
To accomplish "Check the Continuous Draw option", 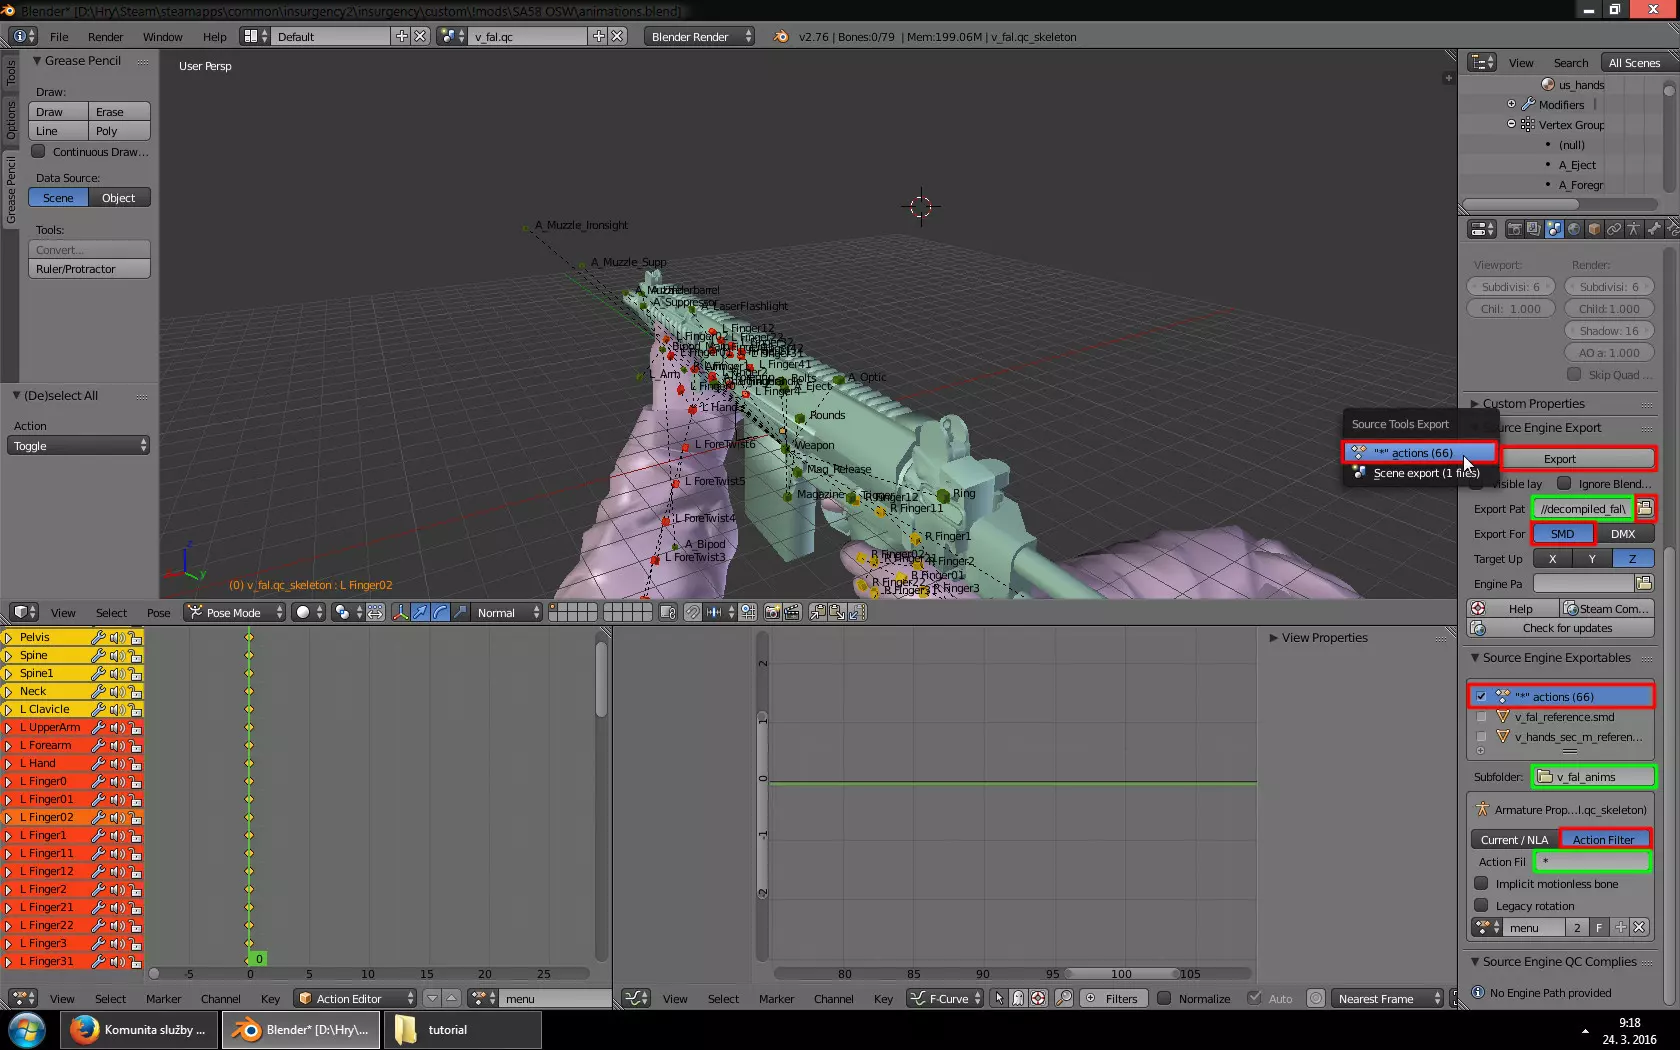I will tap(39, 152).
